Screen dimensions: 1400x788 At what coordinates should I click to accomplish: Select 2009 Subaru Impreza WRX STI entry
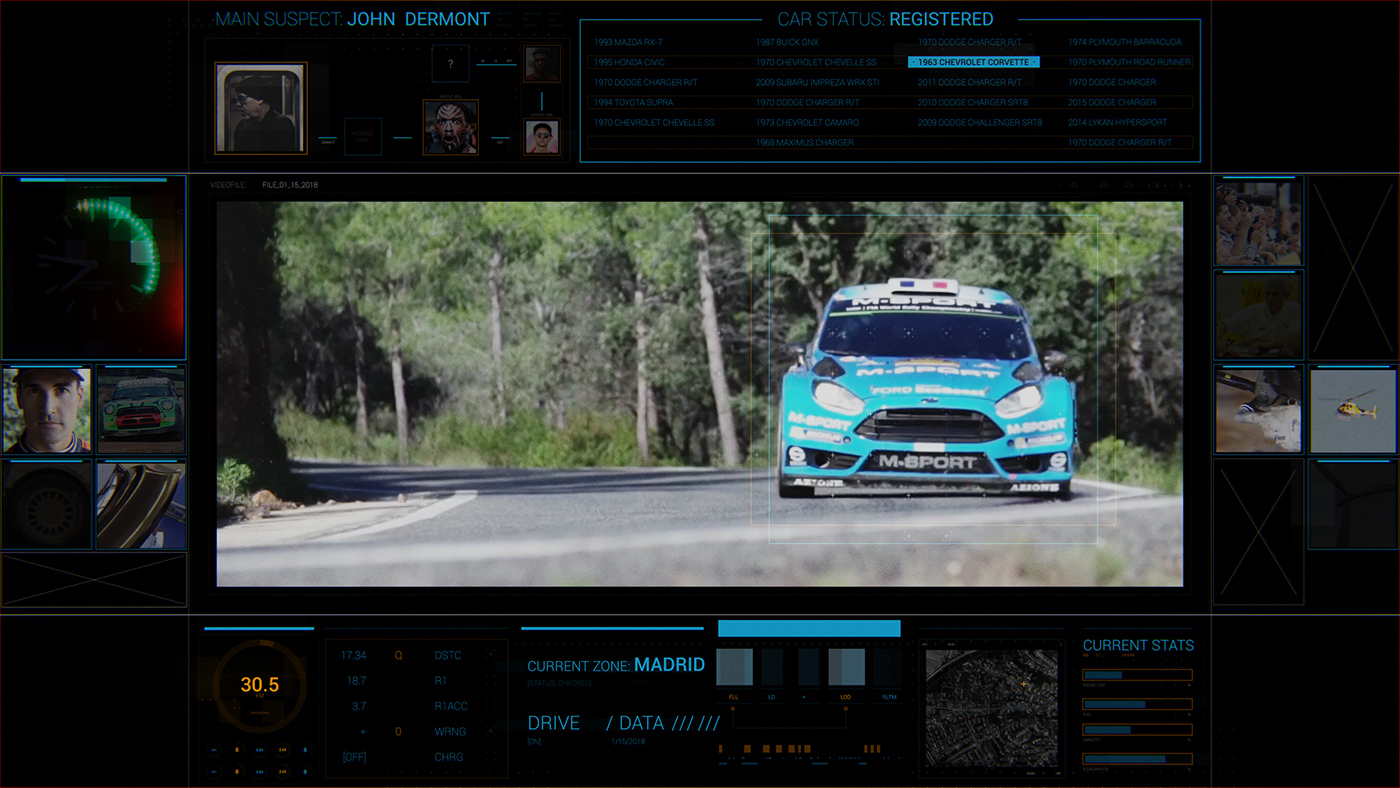pos(817,82)
